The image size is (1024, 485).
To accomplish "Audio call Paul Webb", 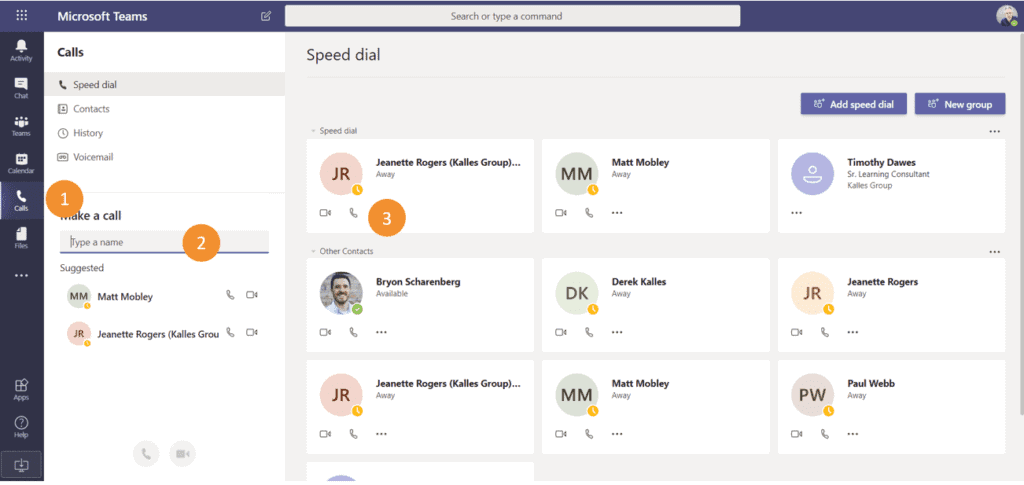I will coord(825,434).
